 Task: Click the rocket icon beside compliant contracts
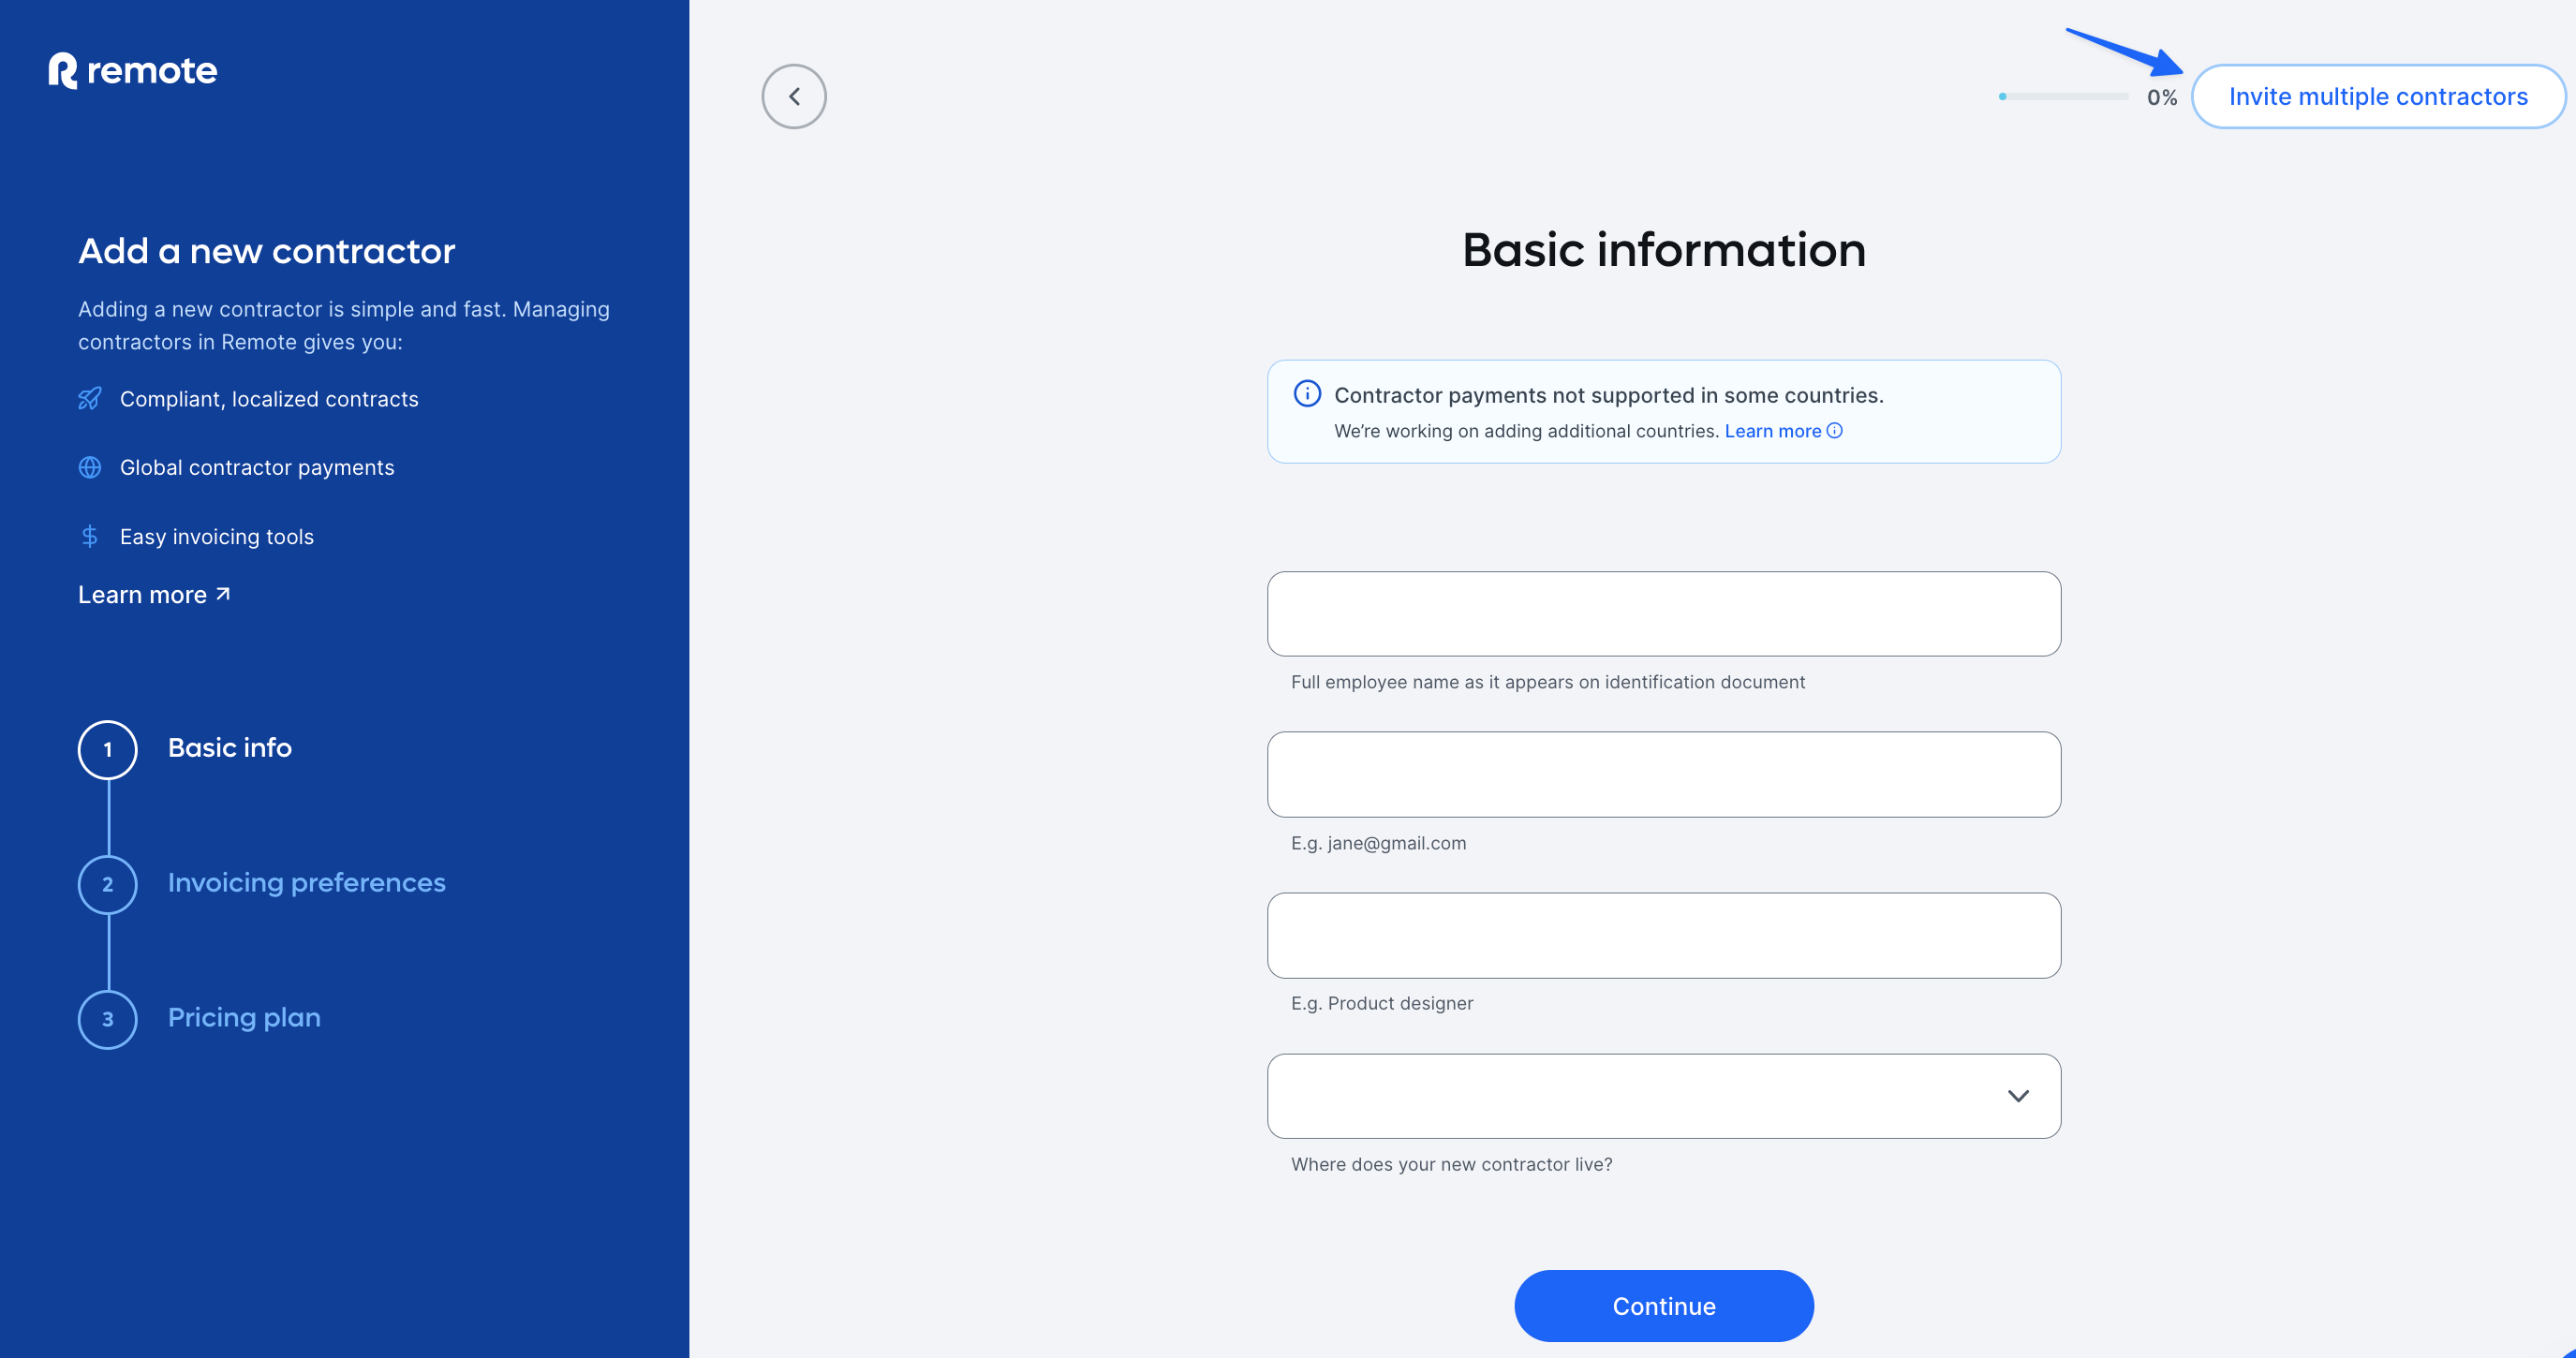[x=91, y=398]
